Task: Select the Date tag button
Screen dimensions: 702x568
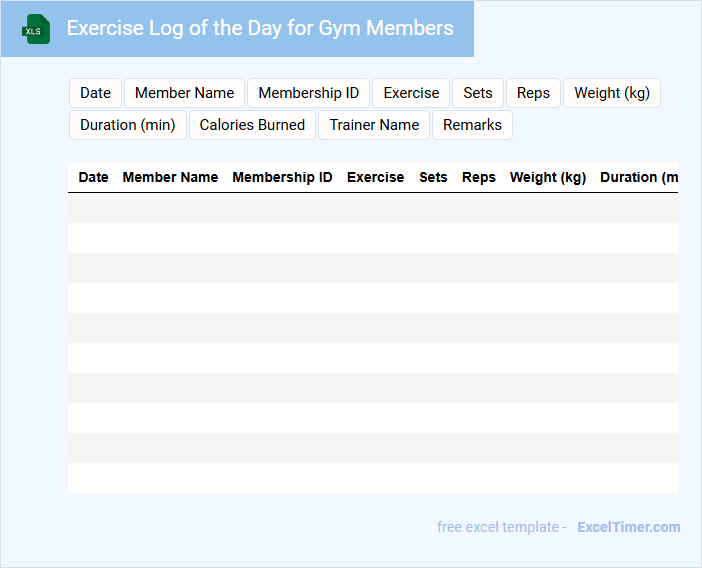Action: pos(95,93)
